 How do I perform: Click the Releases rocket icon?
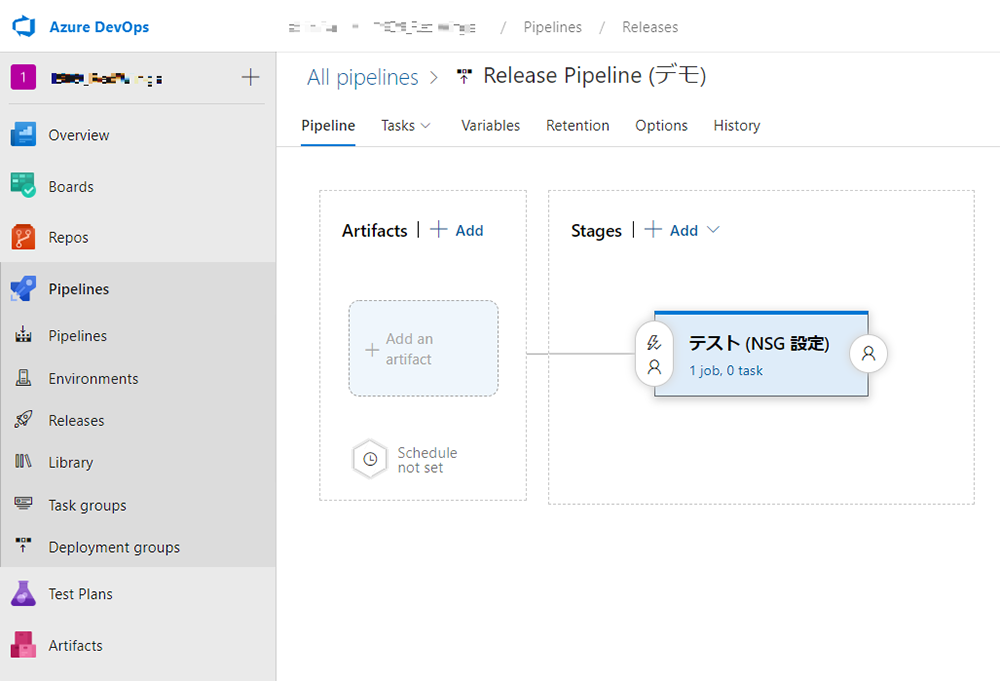click(x=24, y=420)
